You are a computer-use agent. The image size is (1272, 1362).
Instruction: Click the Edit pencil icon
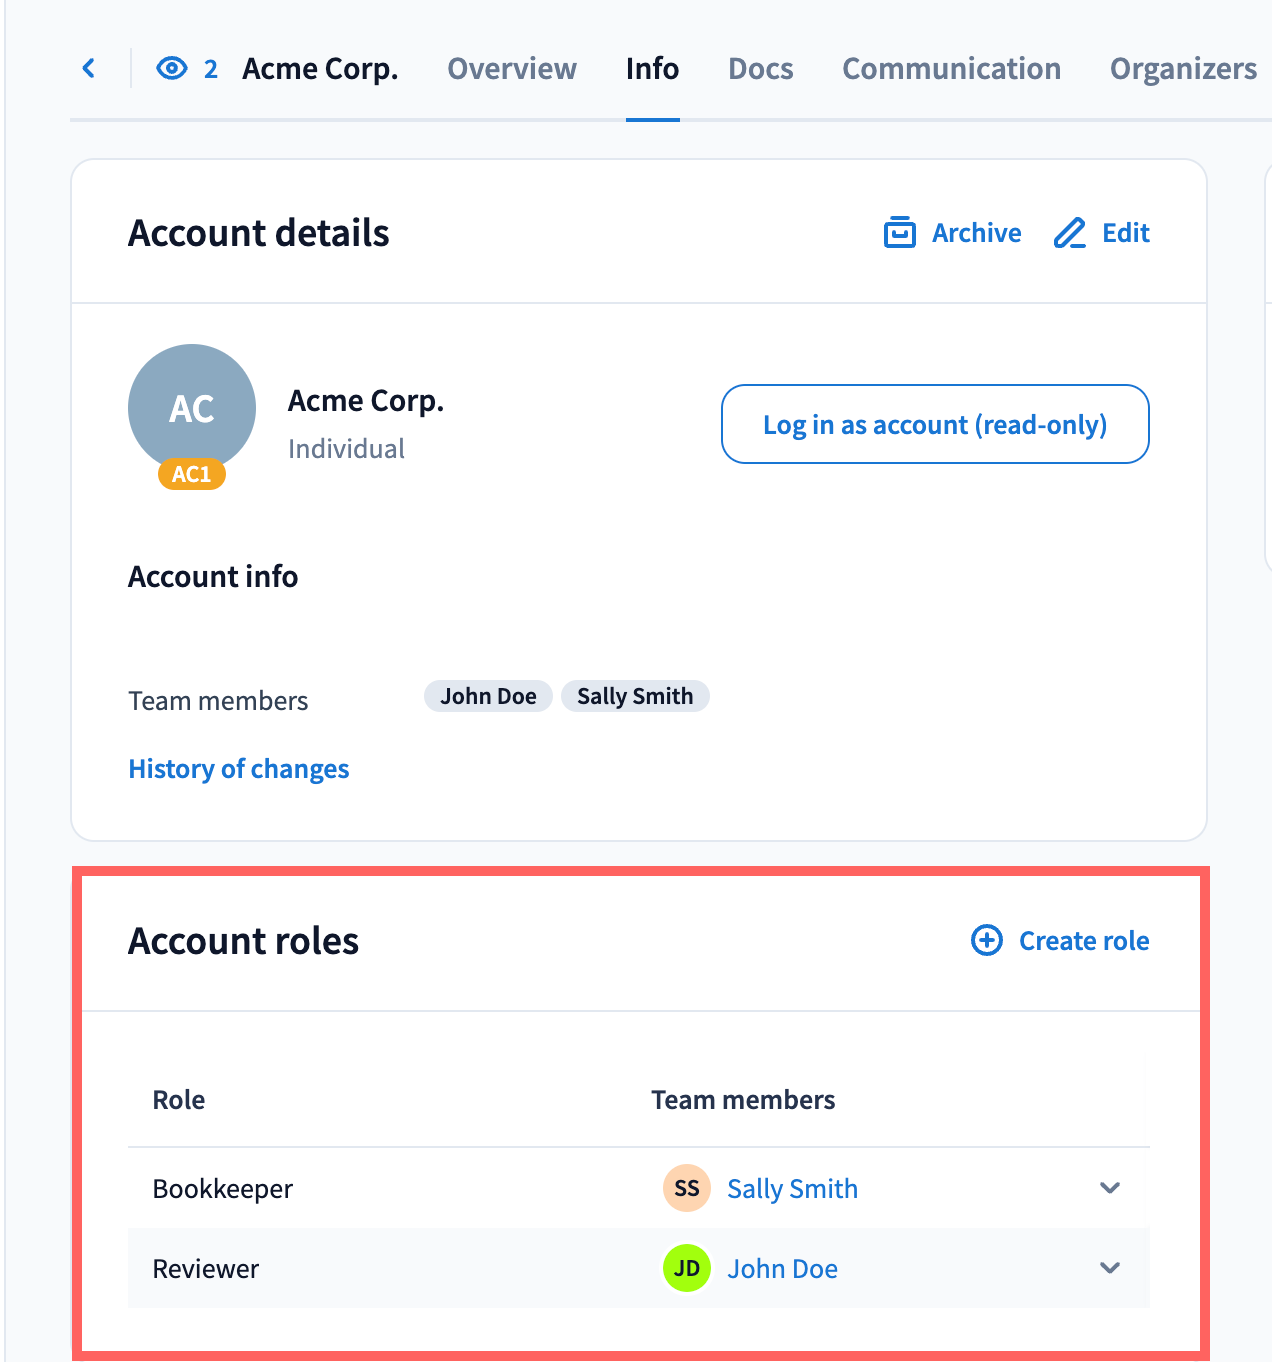[x=1070, y=233]
